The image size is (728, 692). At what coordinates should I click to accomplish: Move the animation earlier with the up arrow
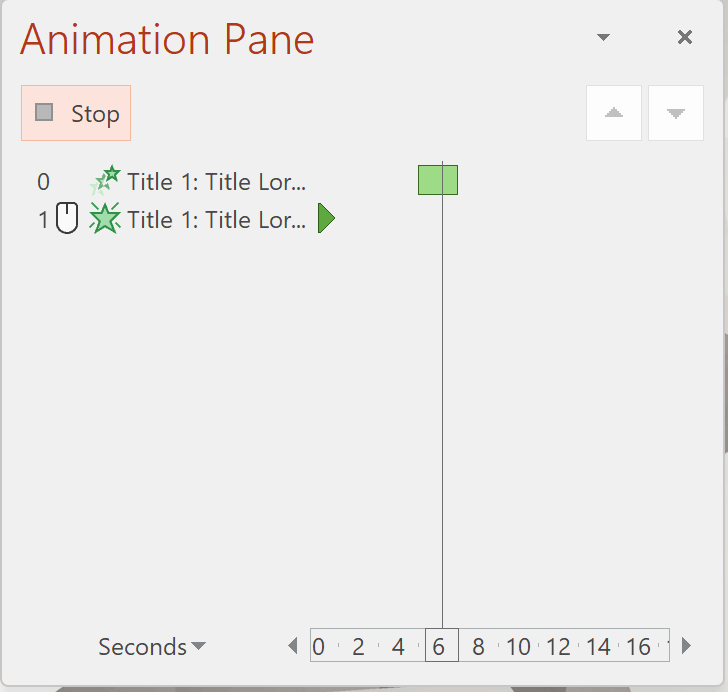(614, 113)
